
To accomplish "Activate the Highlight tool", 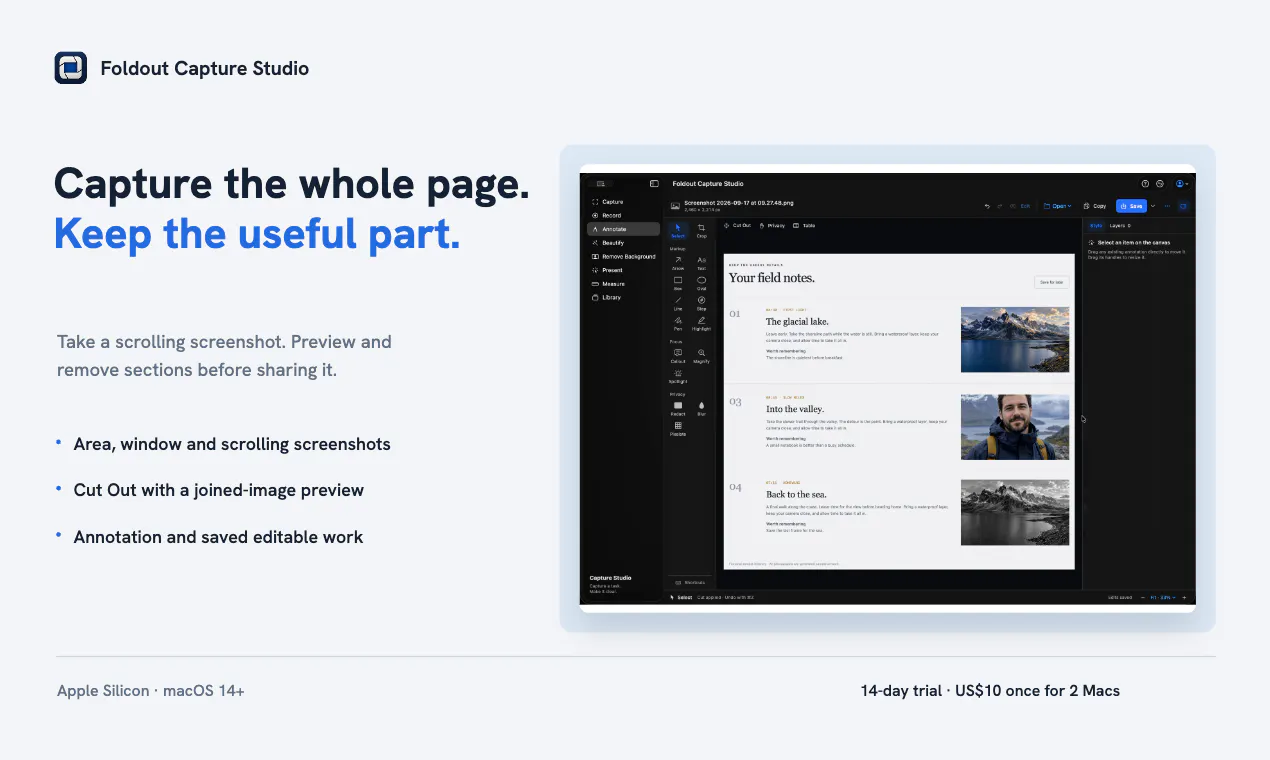I will click(701, 323).
